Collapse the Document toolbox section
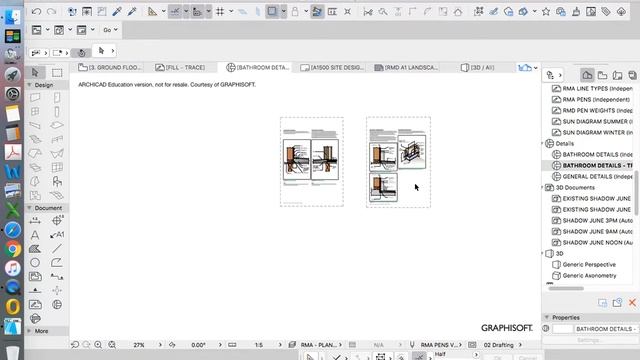The height and width of the screenshot is (360, 640). tap(29, 208)
